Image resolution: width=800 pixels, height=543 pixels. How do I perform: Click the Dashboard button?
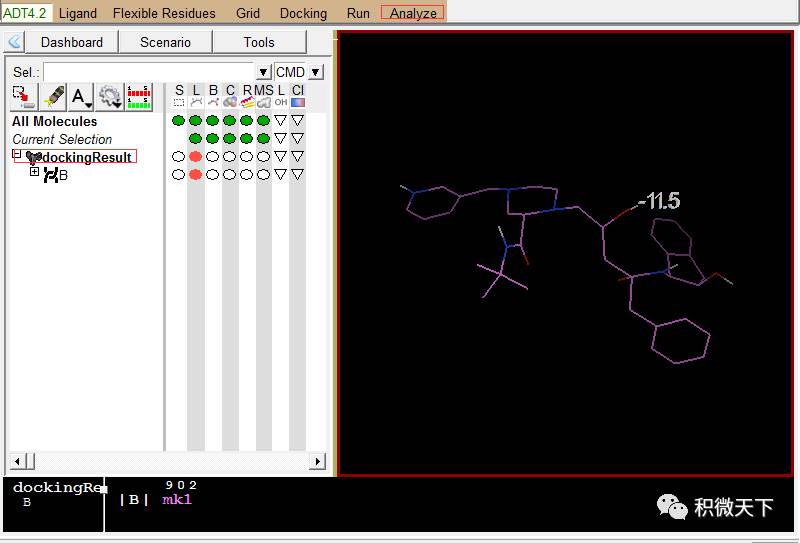coord(72,42)
